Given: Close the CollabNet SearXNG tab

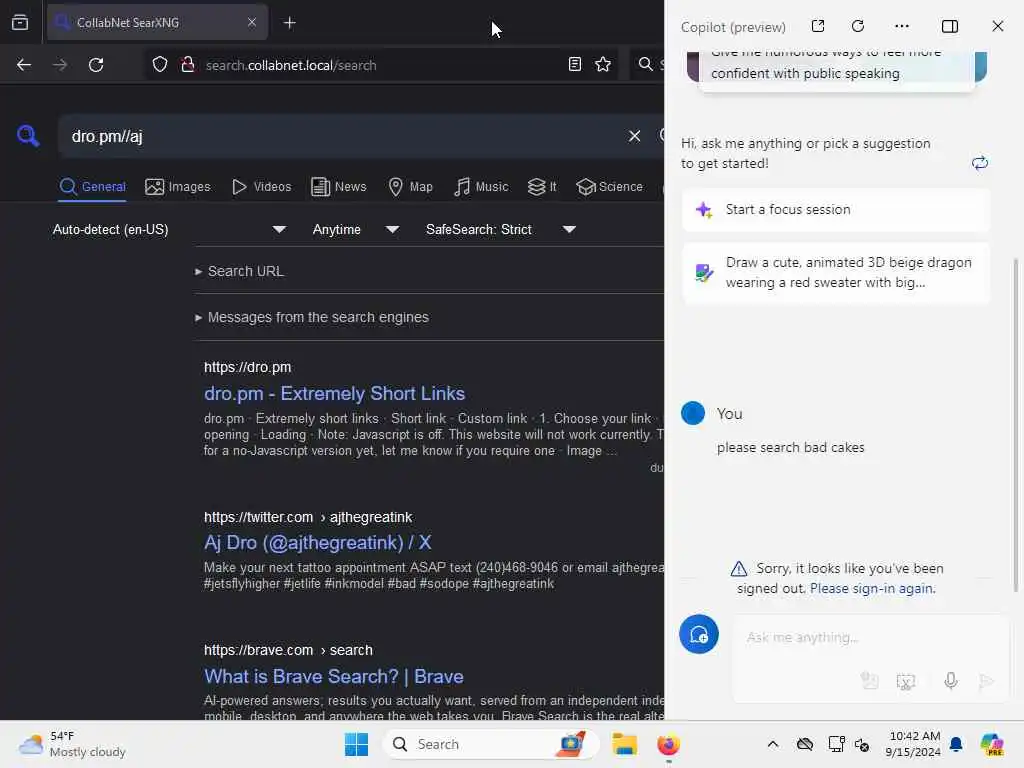Looking at the screenshot, I should coord(252,22).
